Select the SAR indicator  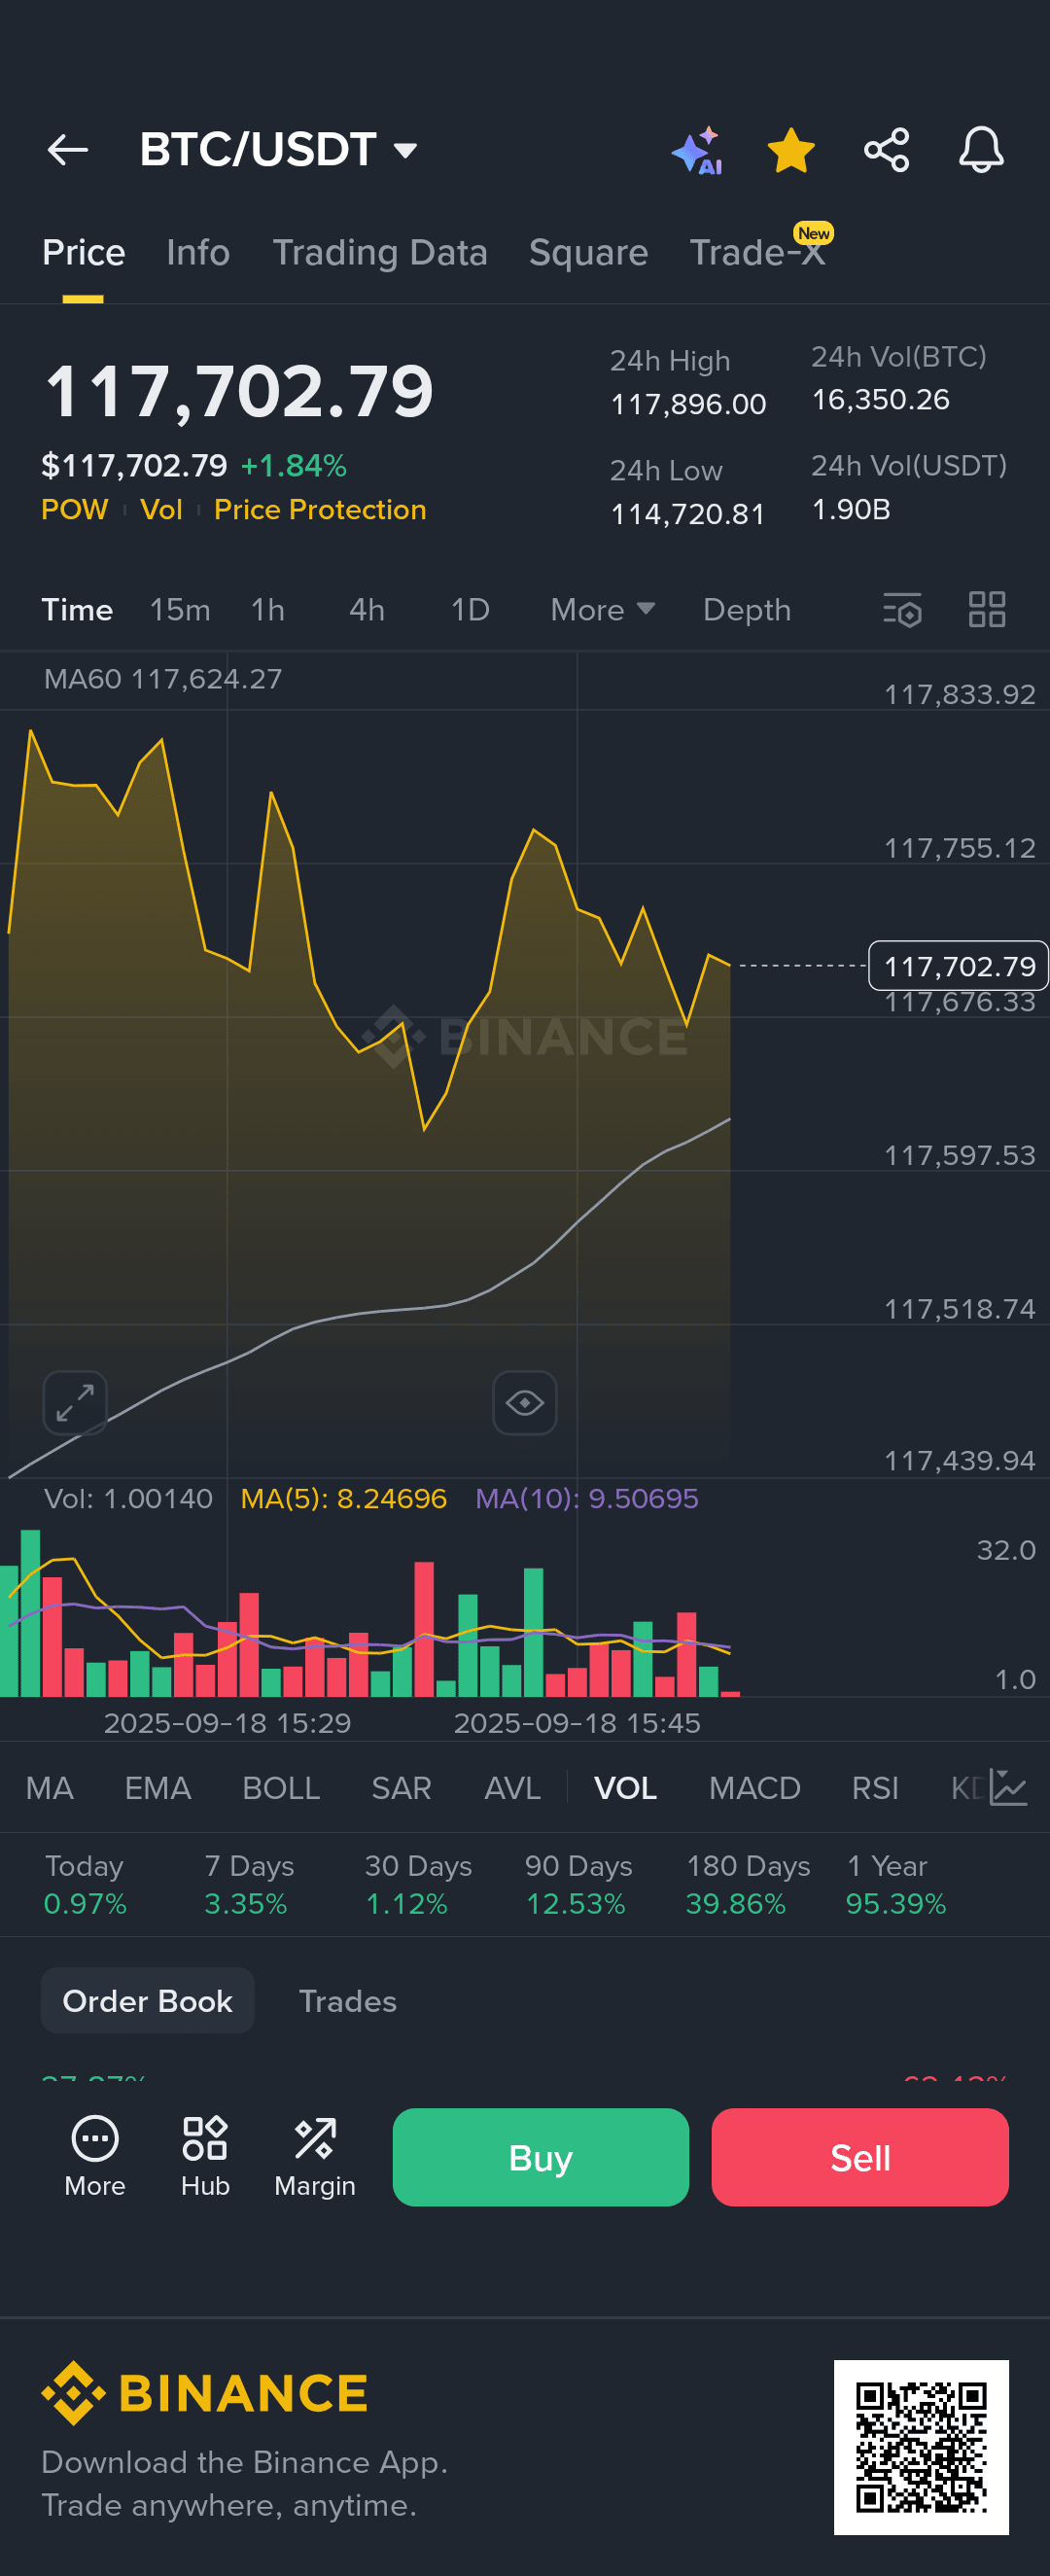click(401, 1788)
